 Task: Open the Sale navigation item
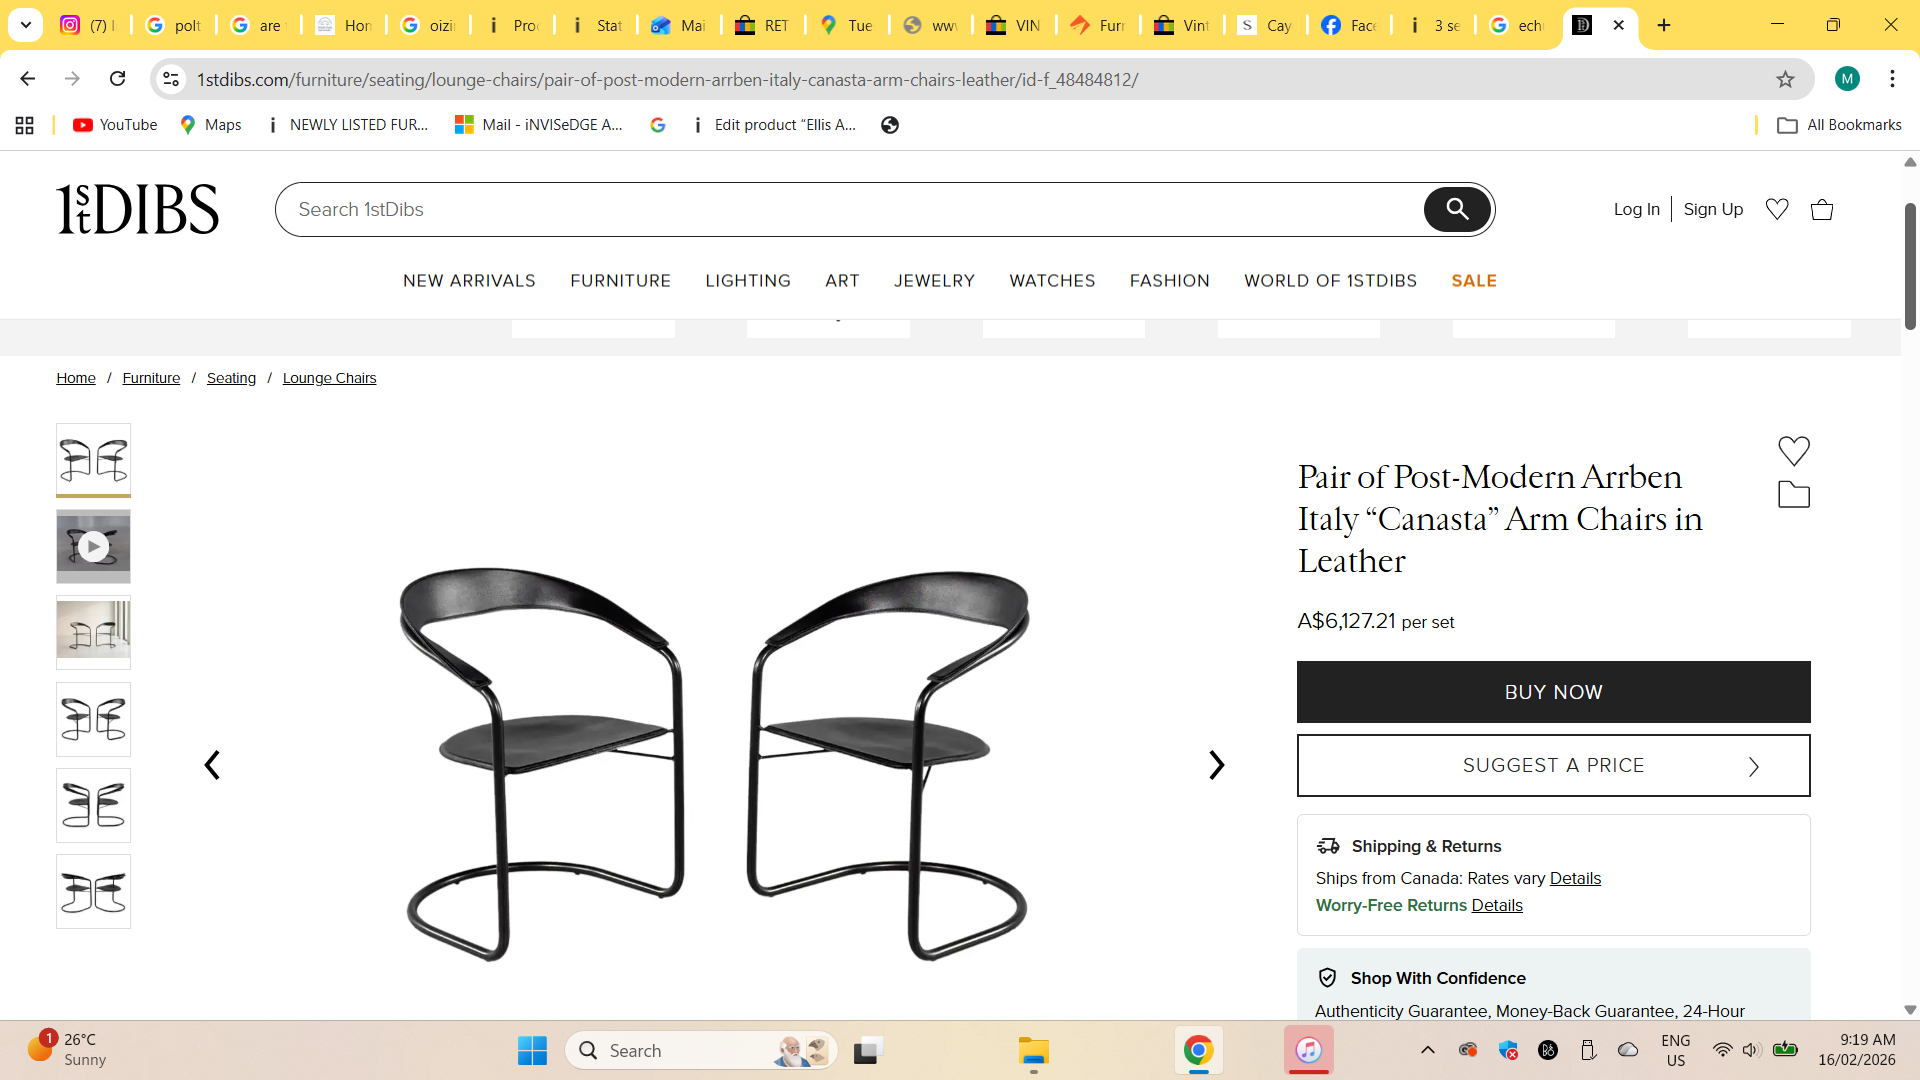click(x=1474, y=281)
